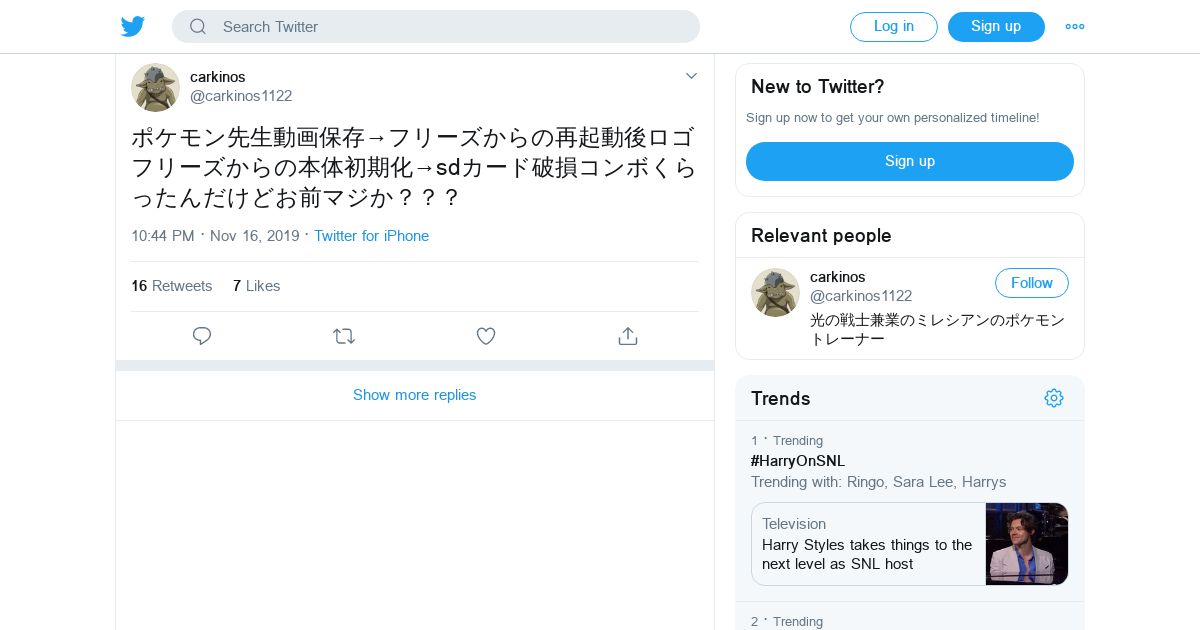Open the #HarryOnSNL trend
Viewport: 1200px width, 630px height.
click(798, 461)
